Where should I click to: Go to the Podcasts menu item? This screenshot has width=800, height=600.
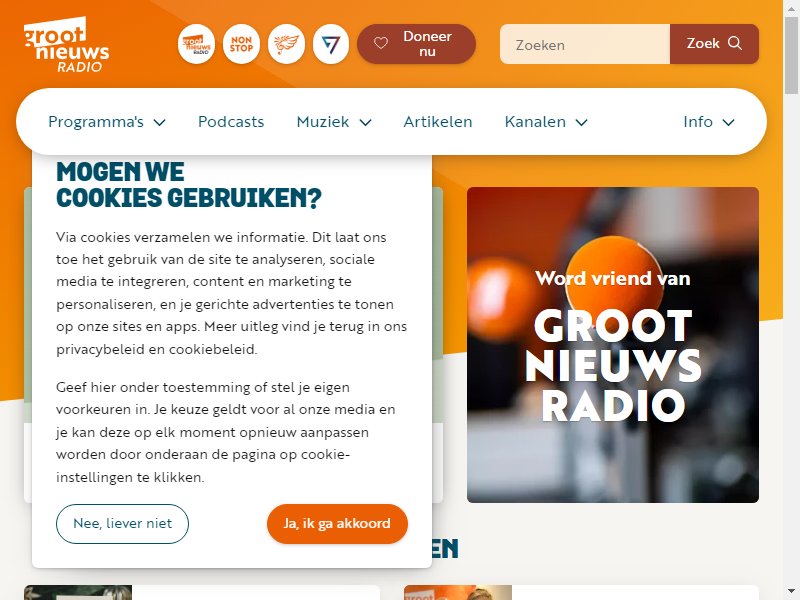tap(231, 122)
